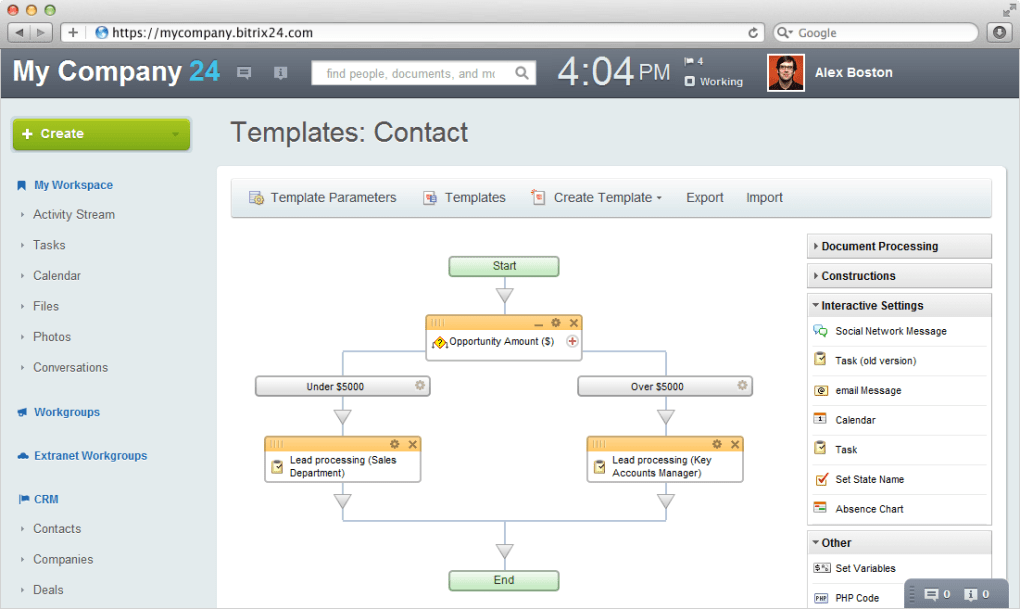1020x609 pixels.
Task: Click Export in the toolbar
Action: pyautogui.click(x=704, y=198)
